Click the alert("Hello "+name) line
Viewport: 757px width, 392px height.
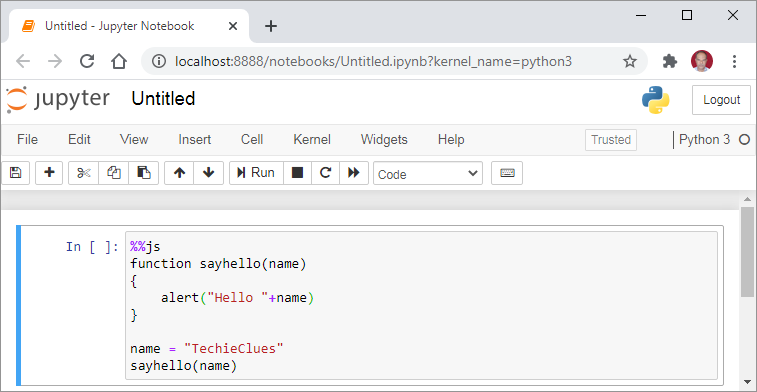238,298
